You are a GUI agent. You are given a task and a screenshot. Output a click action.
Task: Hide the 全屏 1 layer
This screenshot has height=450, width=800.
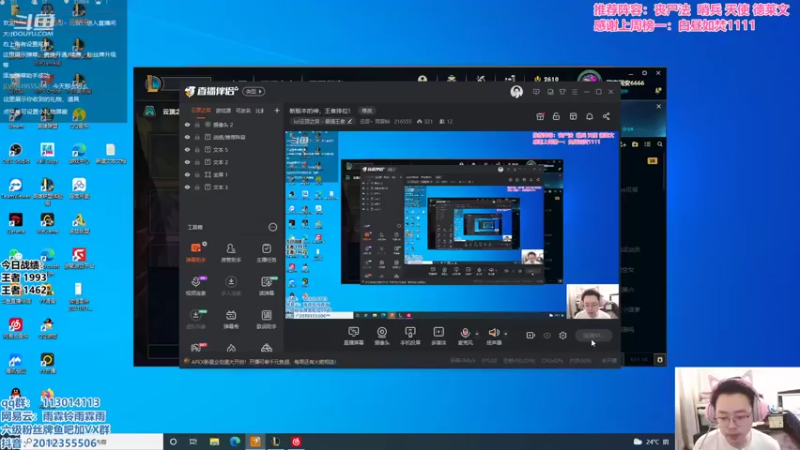187,174
